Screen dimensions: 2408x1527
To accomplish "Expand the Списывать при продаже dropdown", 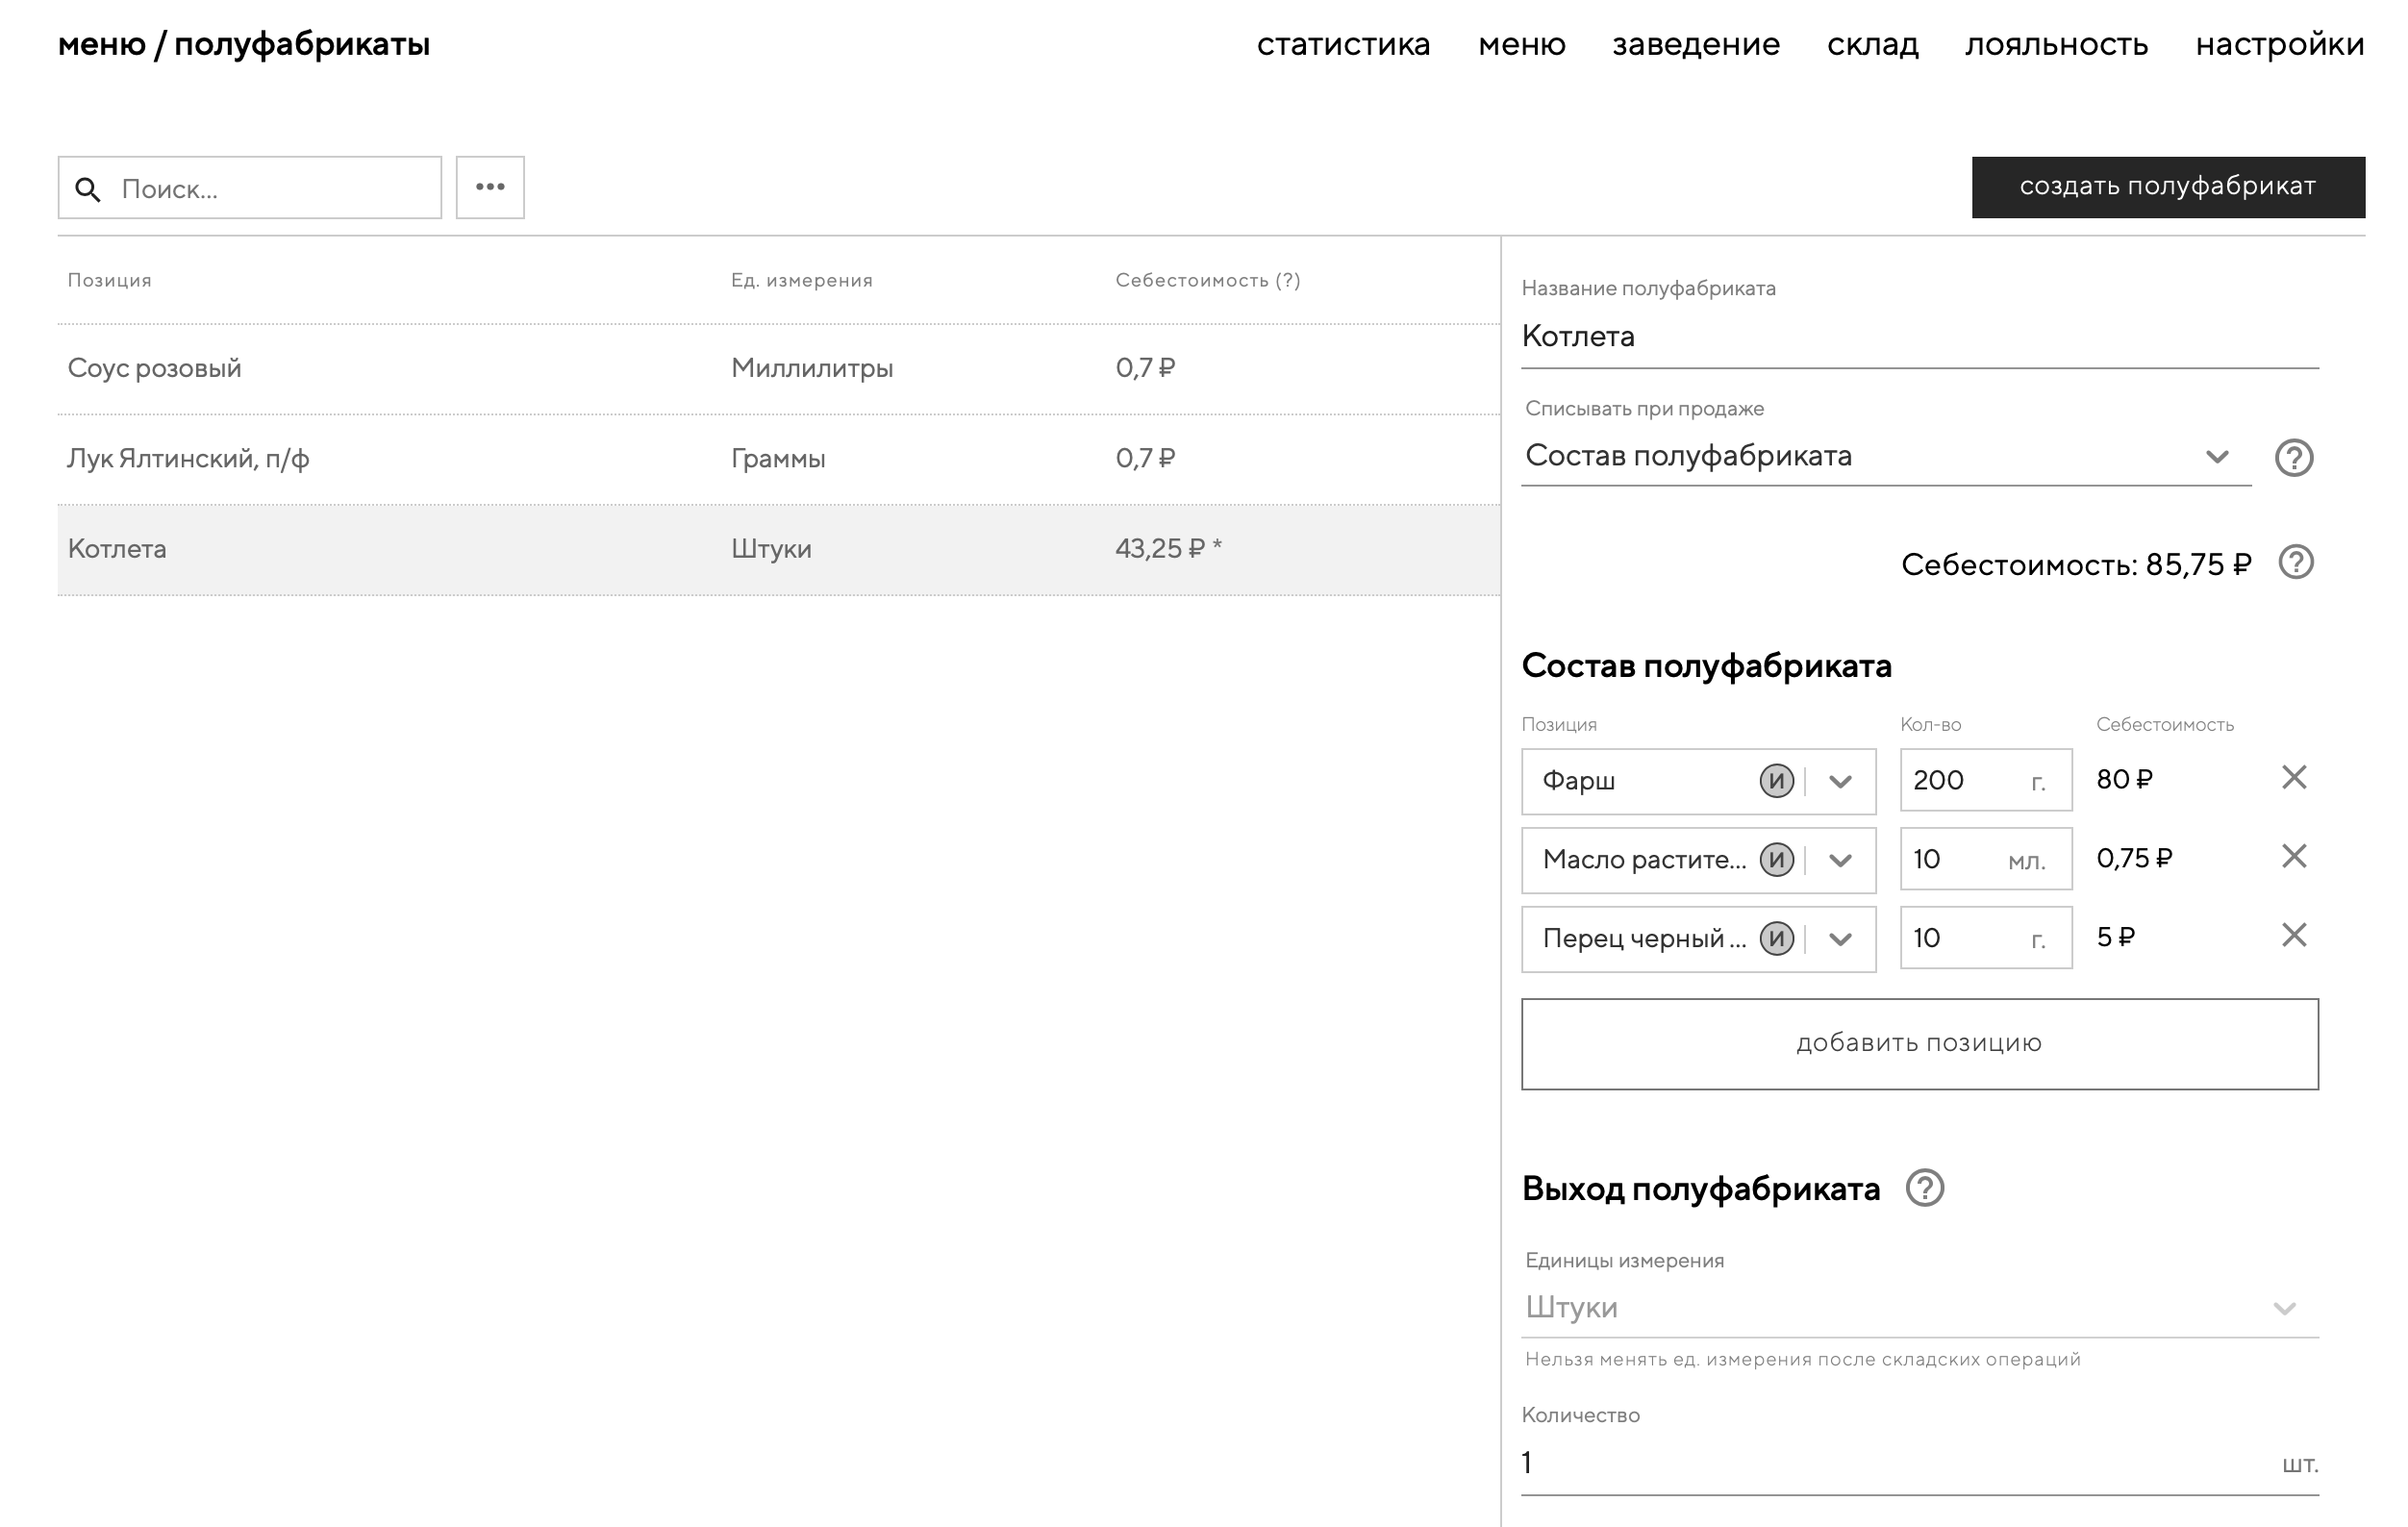I will coord(2216,457).
